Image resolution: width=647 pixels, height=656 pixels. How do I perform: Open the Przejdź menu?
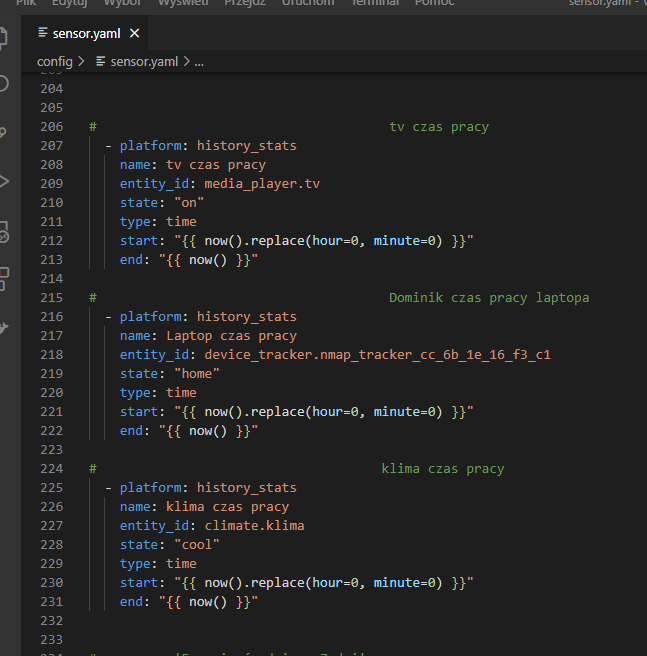pos(245,3)
